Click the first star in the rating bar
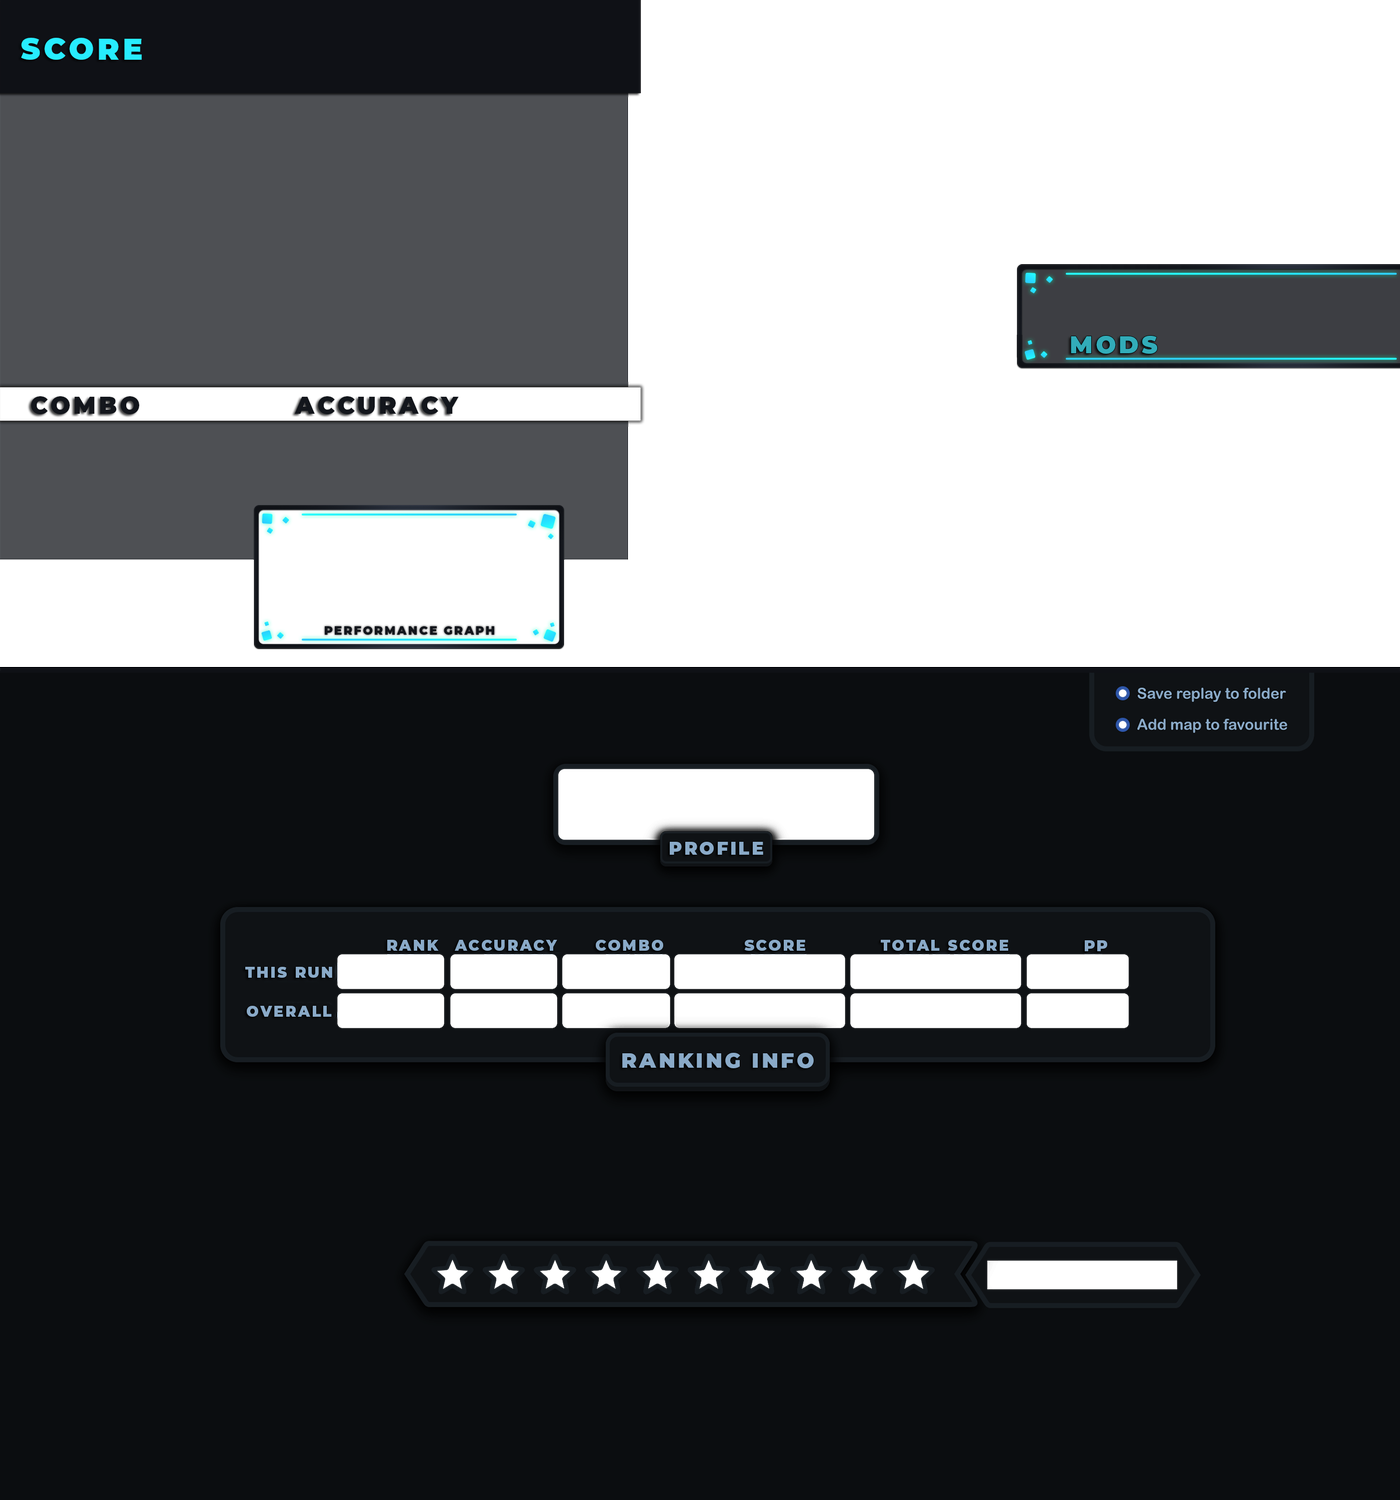Image resolution: width=1400 pixels, height=1500 pixels. (453, 1275)
